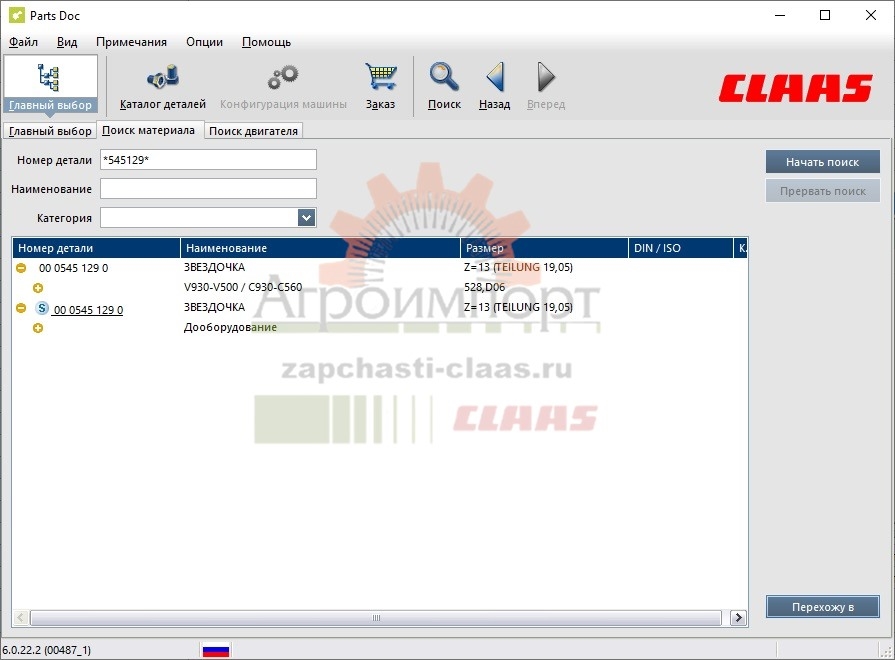Screen dimensions: 895x660
Task: Click the Номер детали input field
Action: (x=208, y=160)
